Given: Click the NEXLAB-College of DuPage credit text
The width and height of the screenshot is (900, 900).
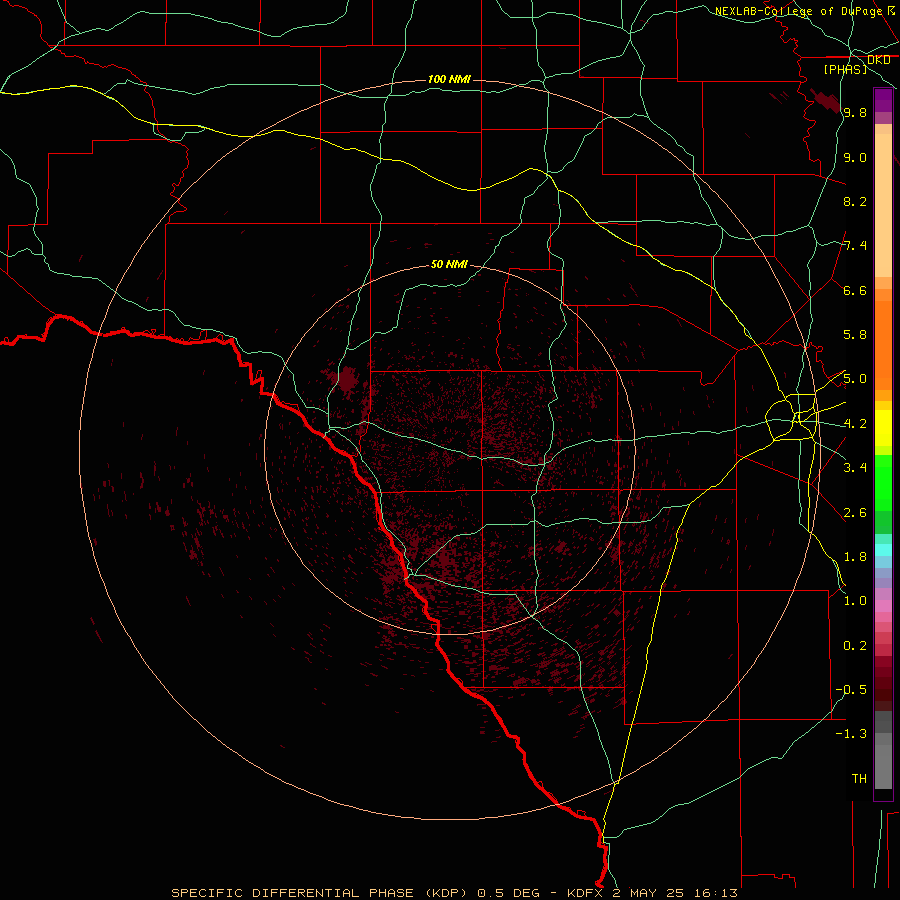Looking at the screenshot, I should tap(798, 11).
